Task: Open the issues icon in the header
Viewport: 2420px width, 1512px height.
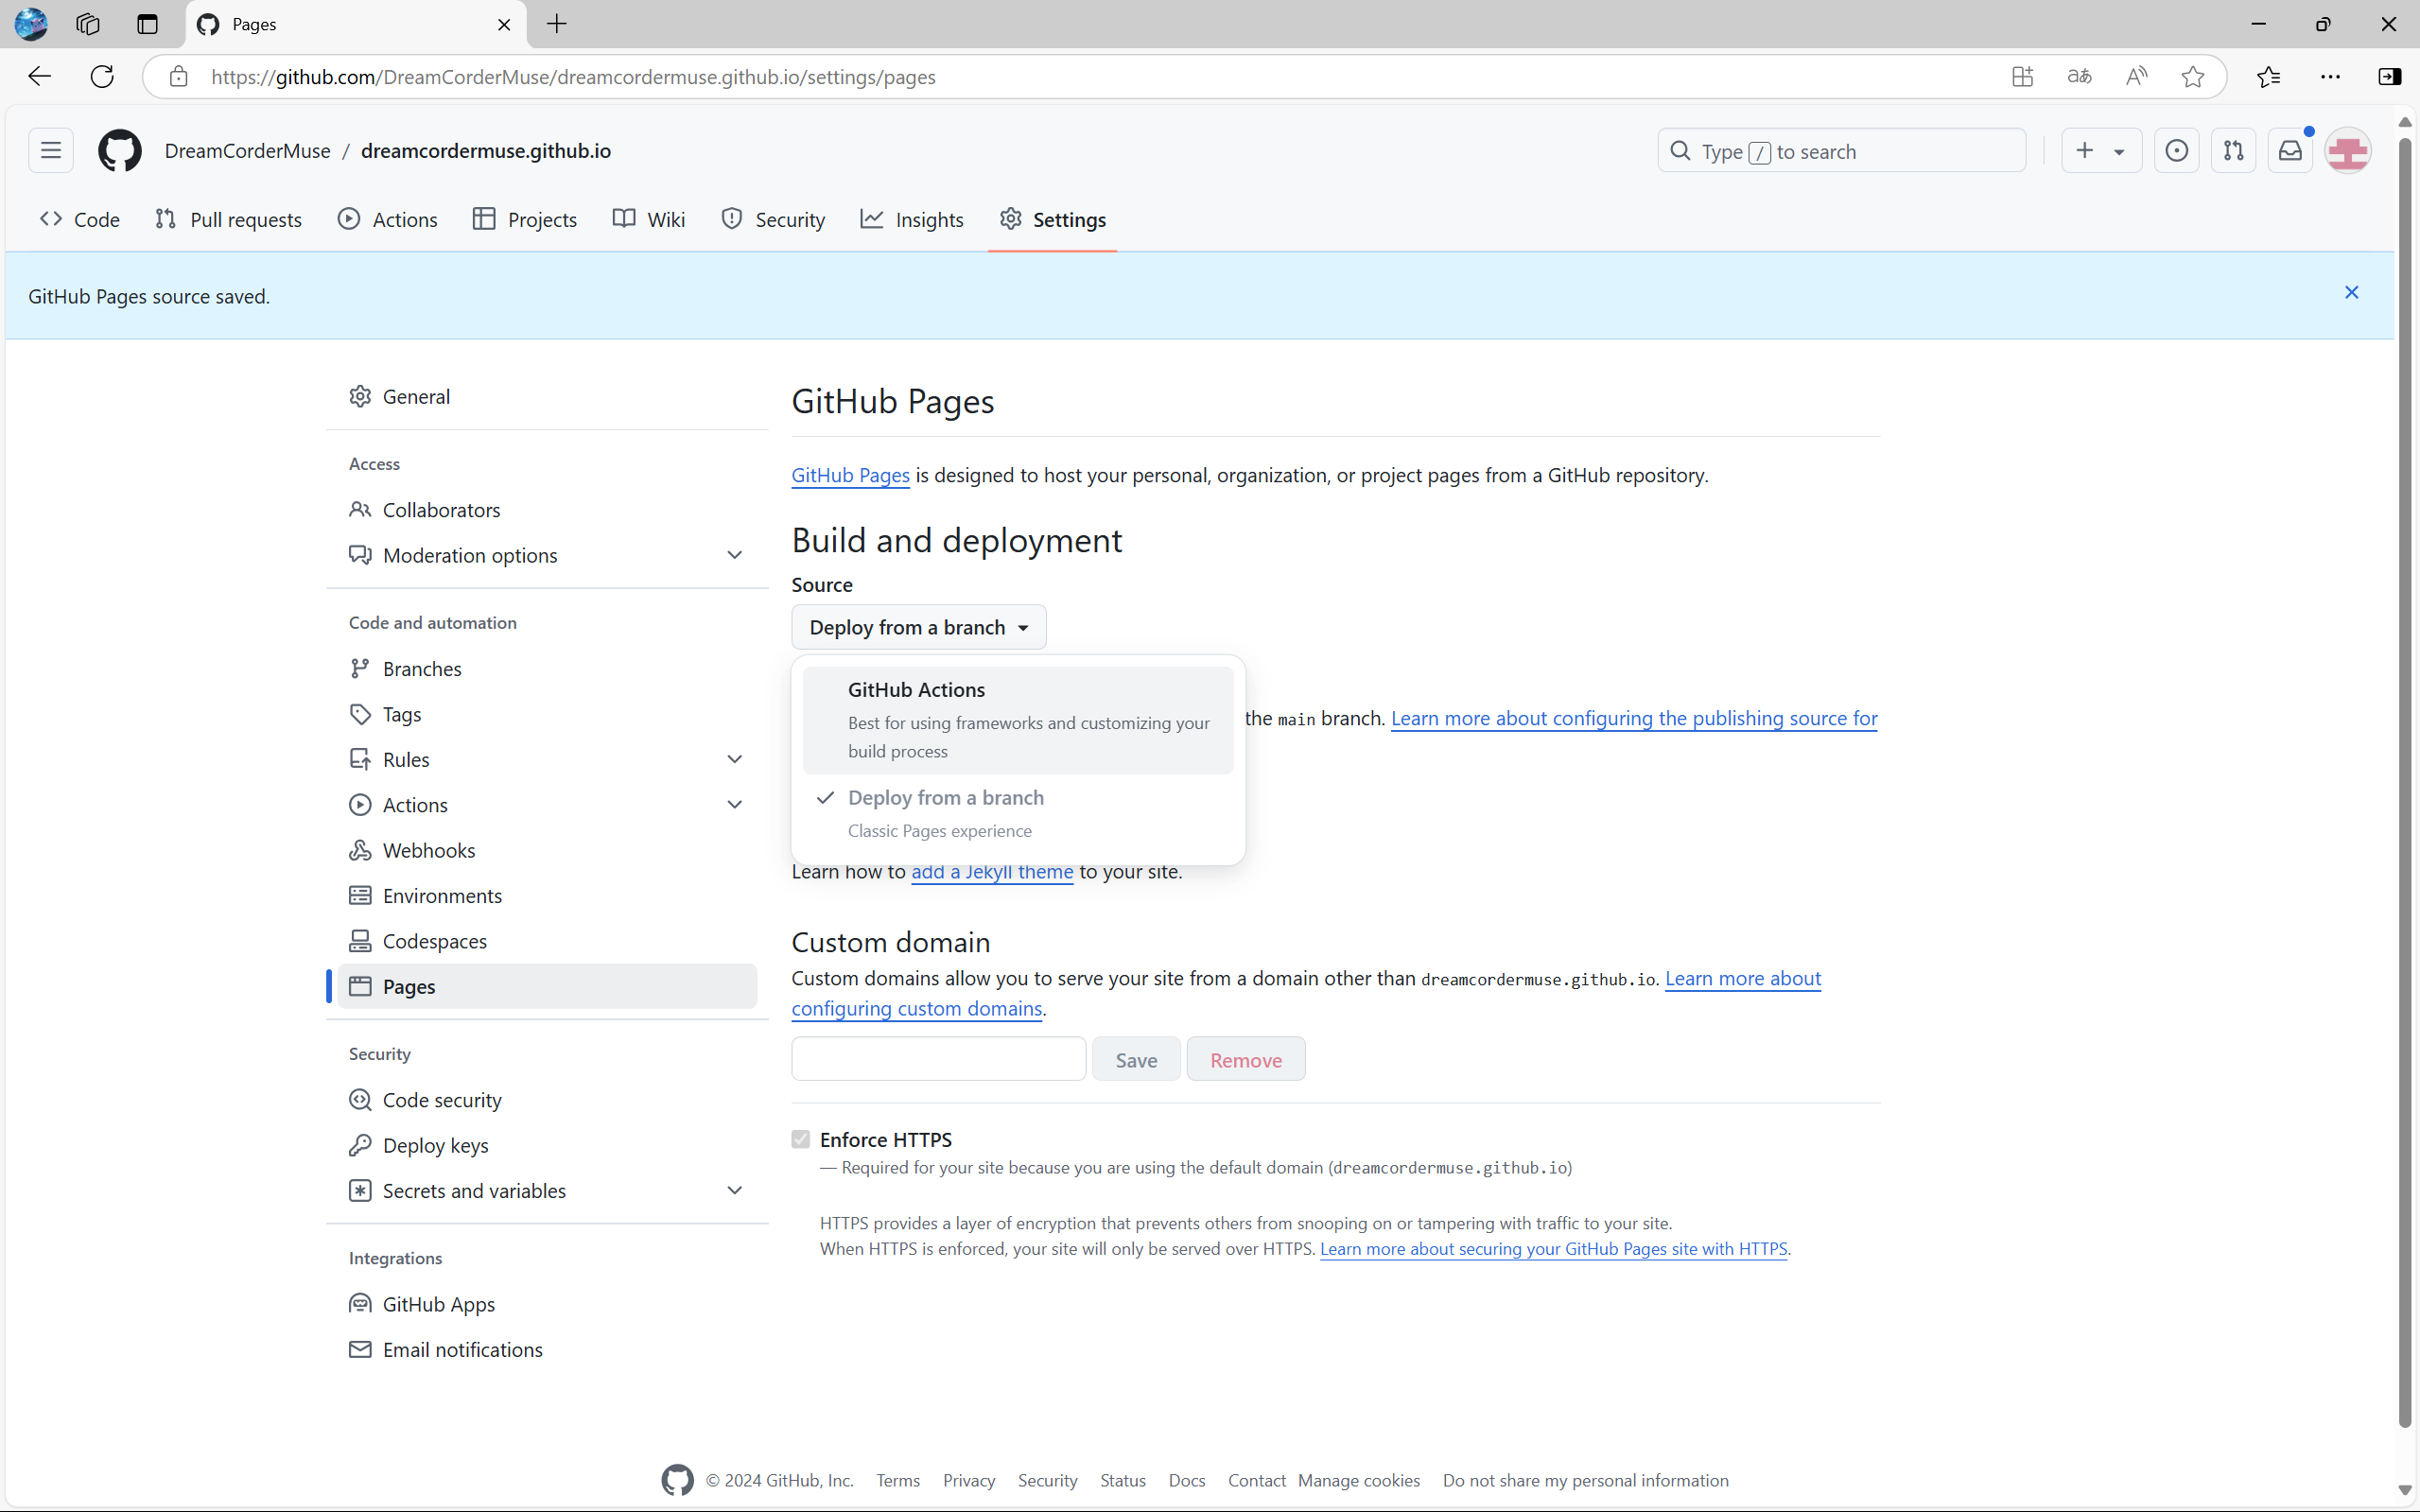Action: point(2176,151)
